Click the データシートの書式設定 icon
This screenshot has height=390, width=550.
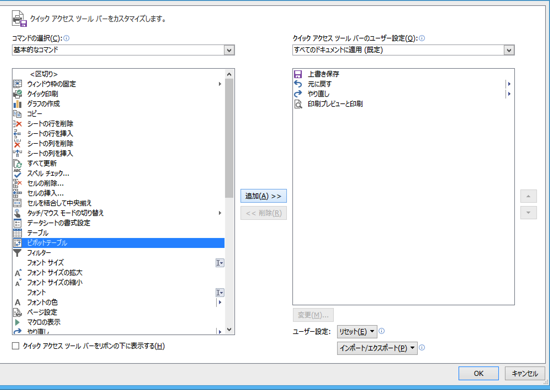(x=17, y=223)
